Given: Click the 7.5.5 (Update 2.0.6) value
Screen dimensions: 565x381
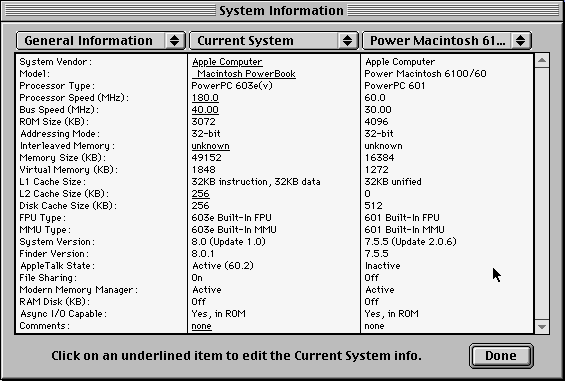Looking at the screenshot, I should click(x=411, y=242).
